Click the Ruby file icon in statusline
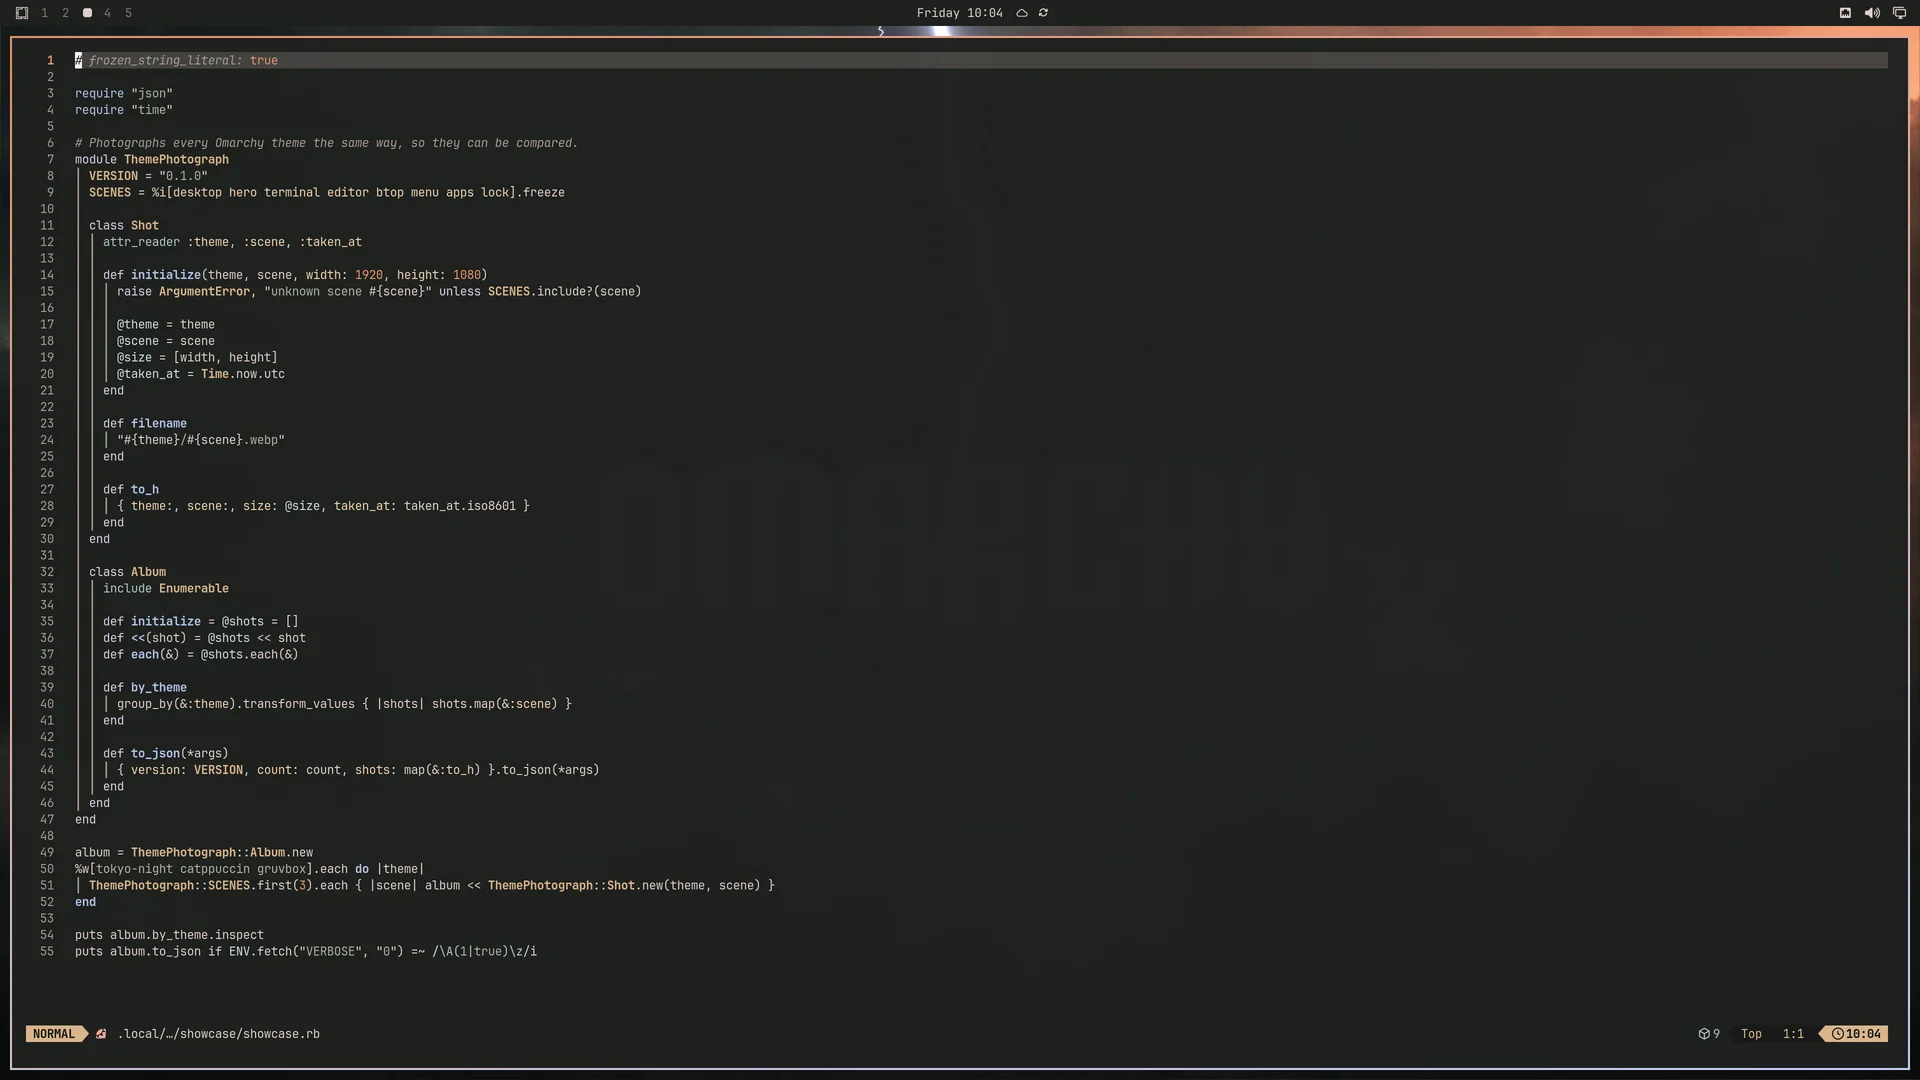Screen dimensions: 1920x1080 [x=101, y=1034]
